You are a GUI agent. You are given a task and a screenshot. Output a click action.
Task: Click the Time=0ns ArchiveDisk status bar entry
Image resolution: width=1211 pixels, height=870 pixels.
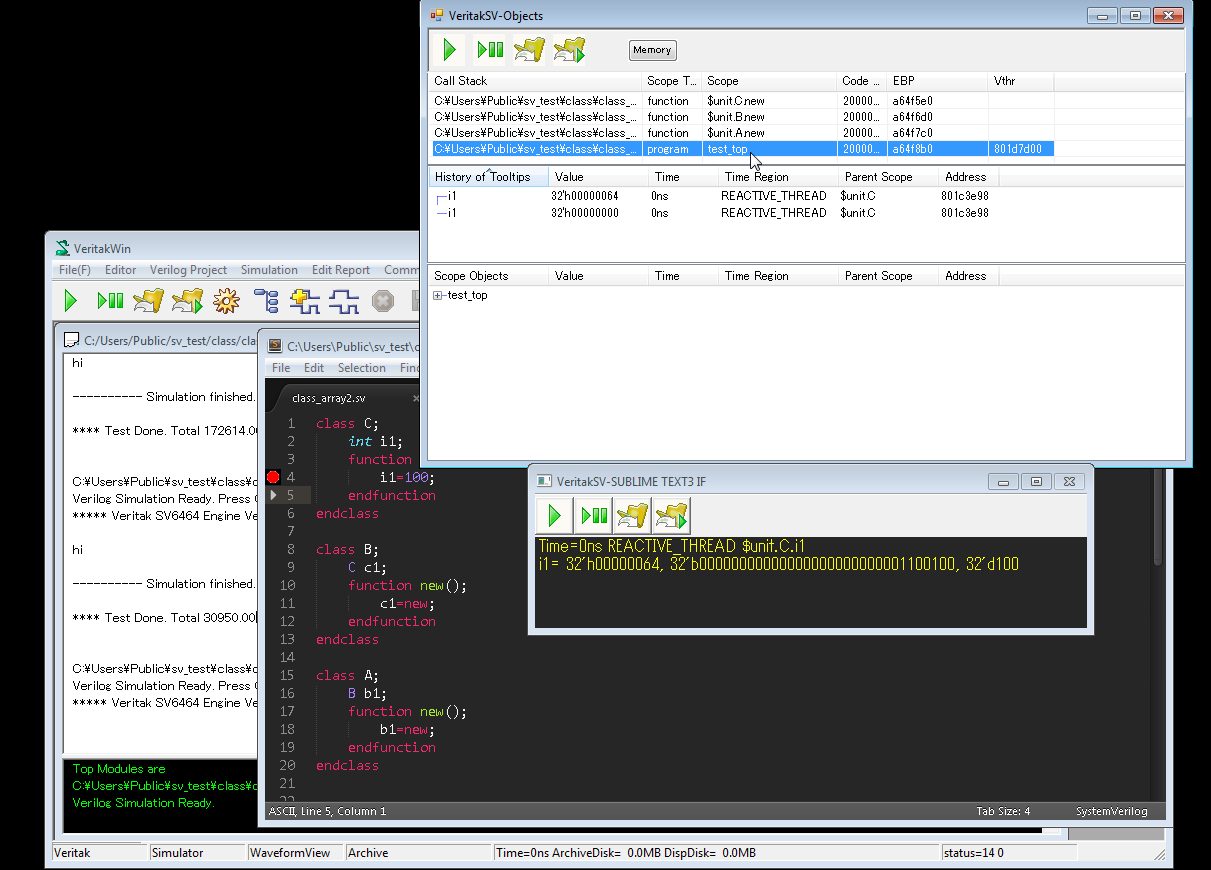pos(717,853)
